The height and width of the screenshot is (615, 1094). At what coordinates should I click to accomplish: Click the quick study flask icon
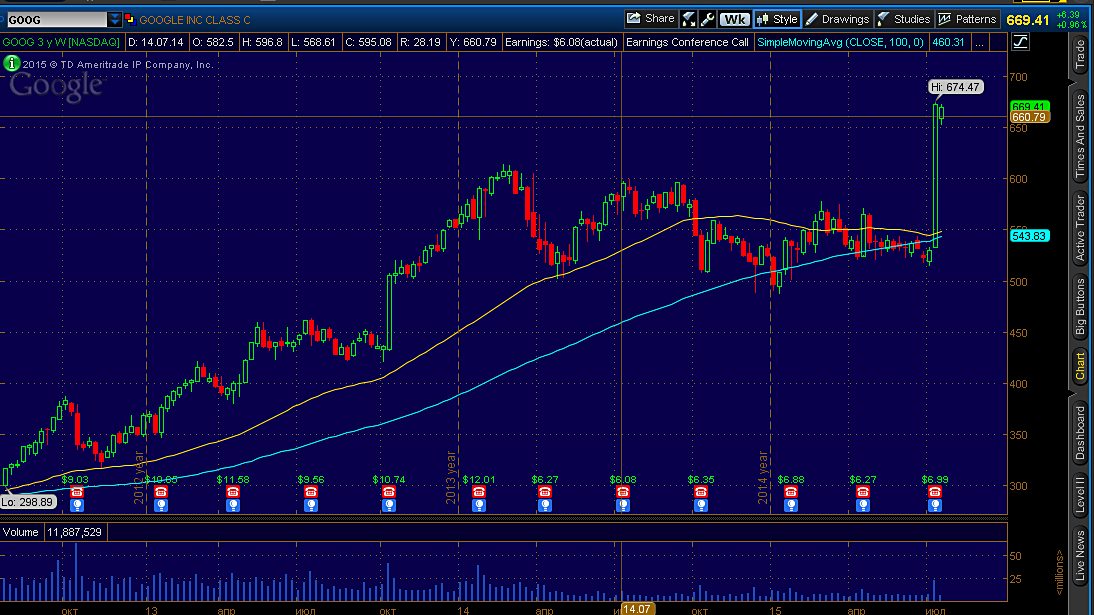[x=689, y=20]
